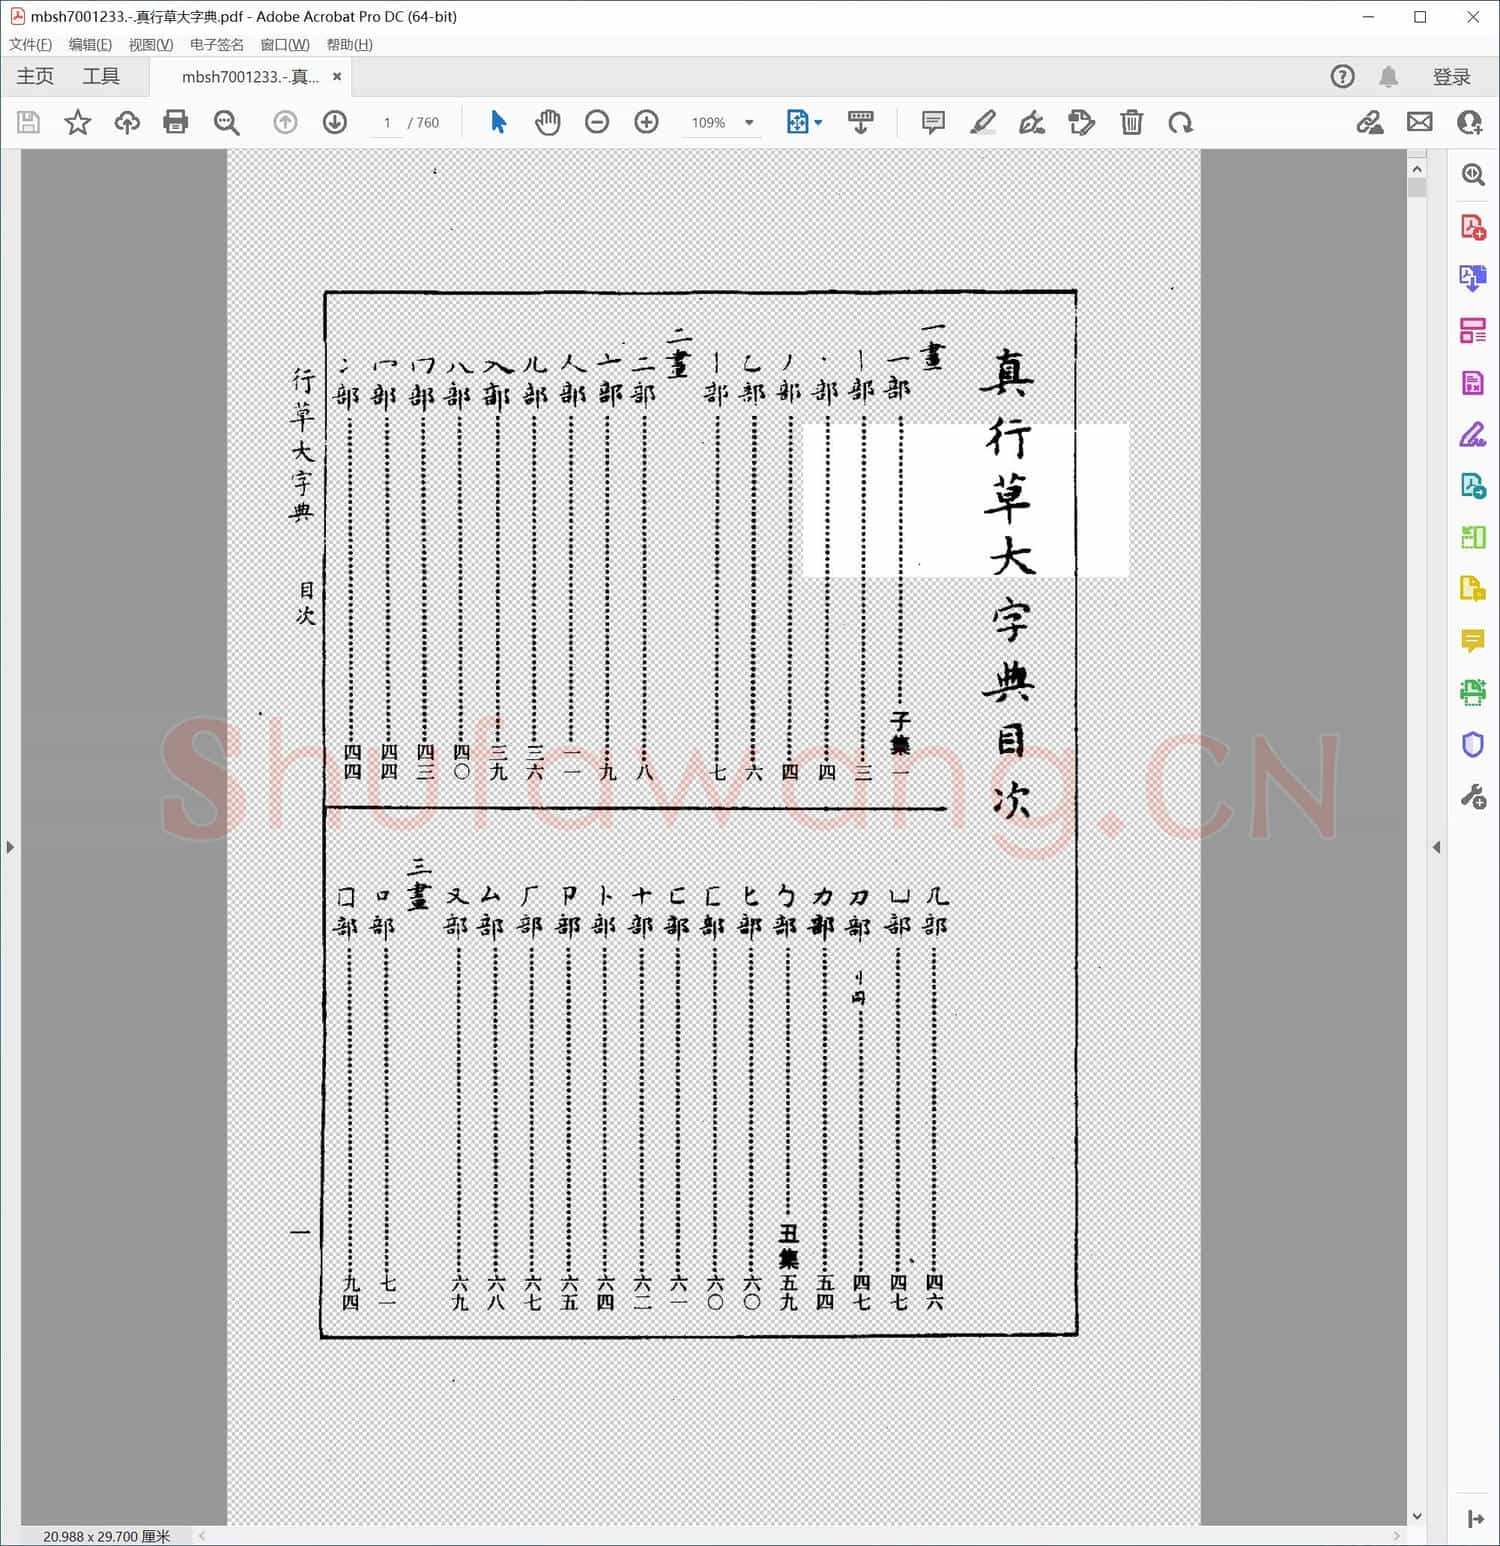Viewport: 1500px width, 1546px height.
Task: Close the mbsh7001233 document tab
Action: pyautogui.click(x=337, y=76)
